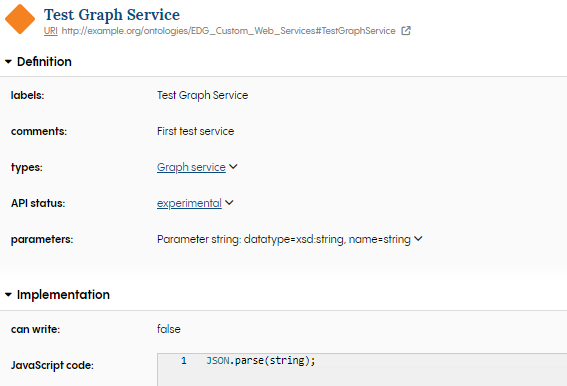This screenshot has height=386, width=567.
Task: Click the 'types:' property label
Action: 26,167
